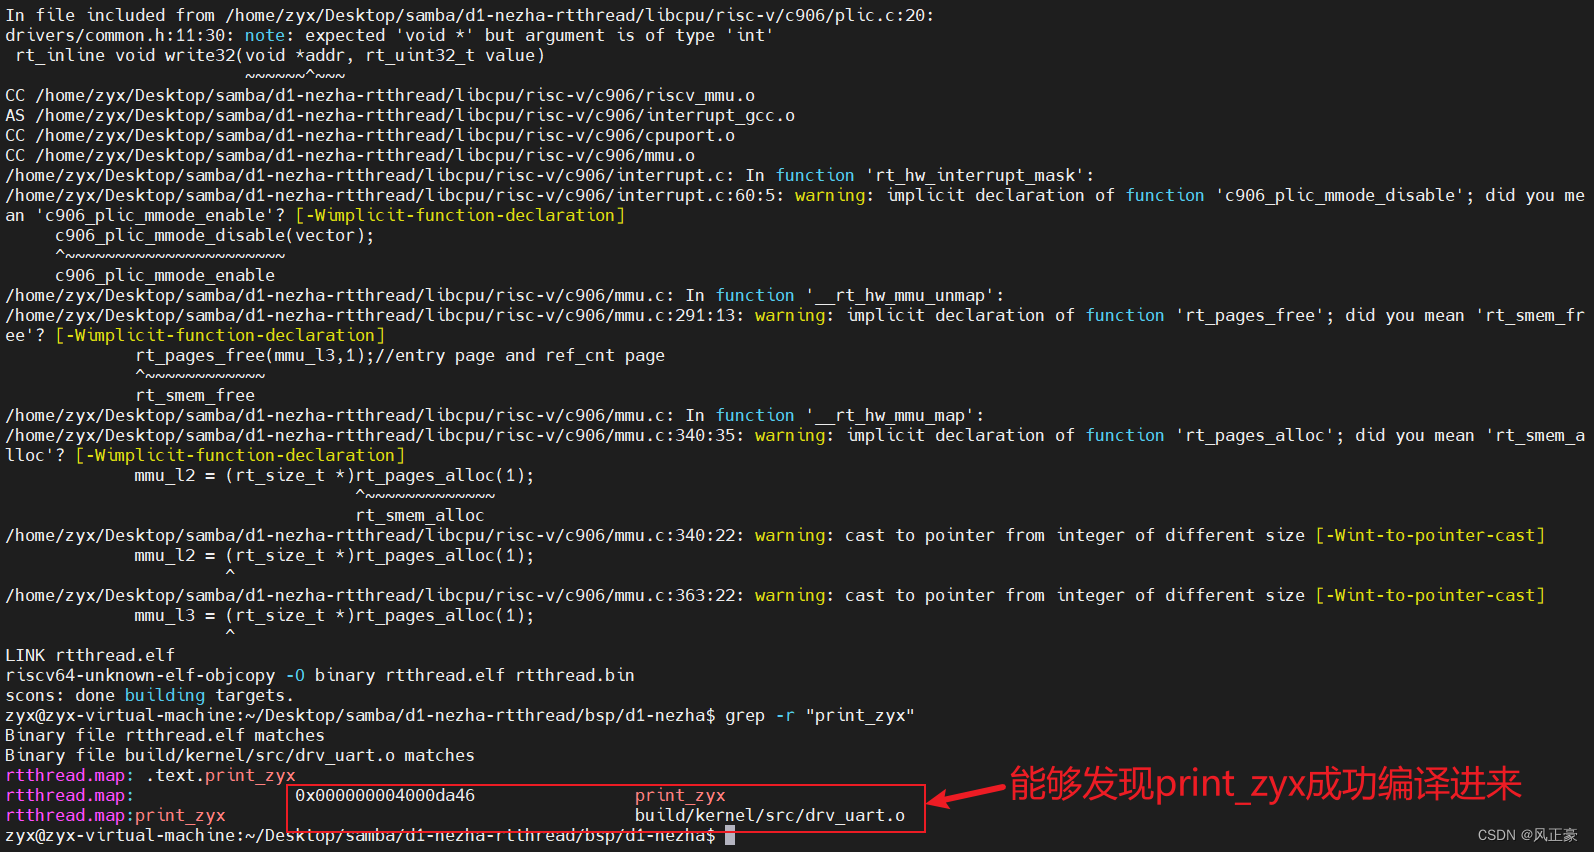Click 'Binary file rtthread.elf matches' line
This screenshot has height=852, width=1594.
pos(165,735)
